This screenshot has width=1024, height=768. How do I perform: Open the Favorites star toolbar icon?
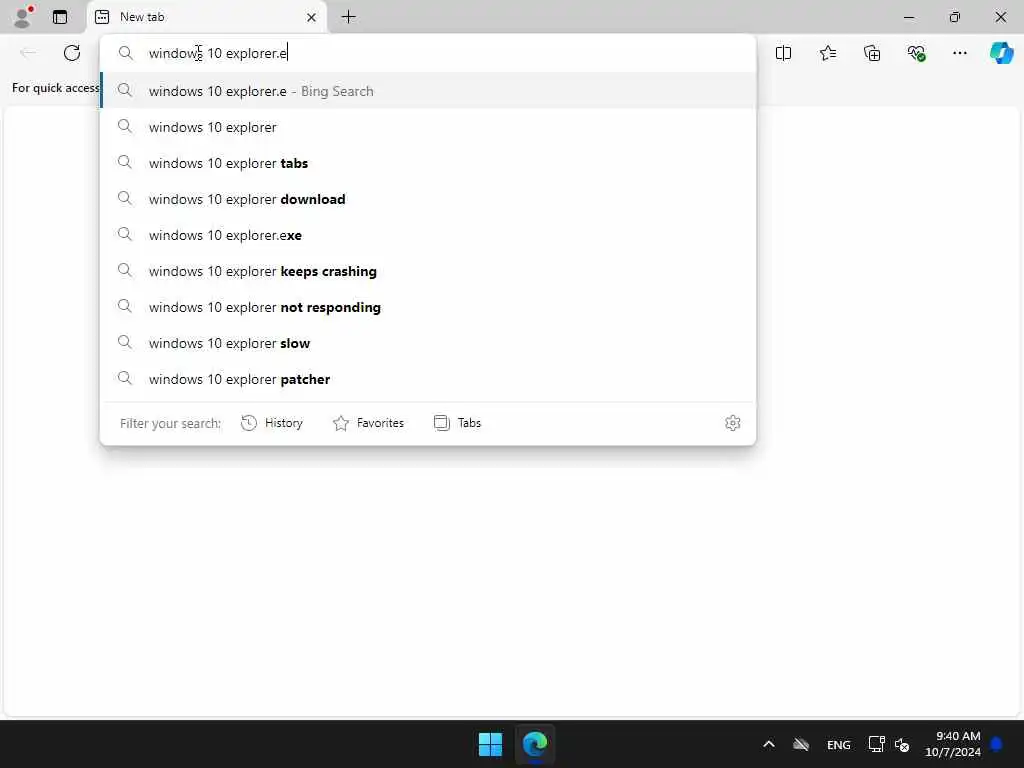(827, 53)
